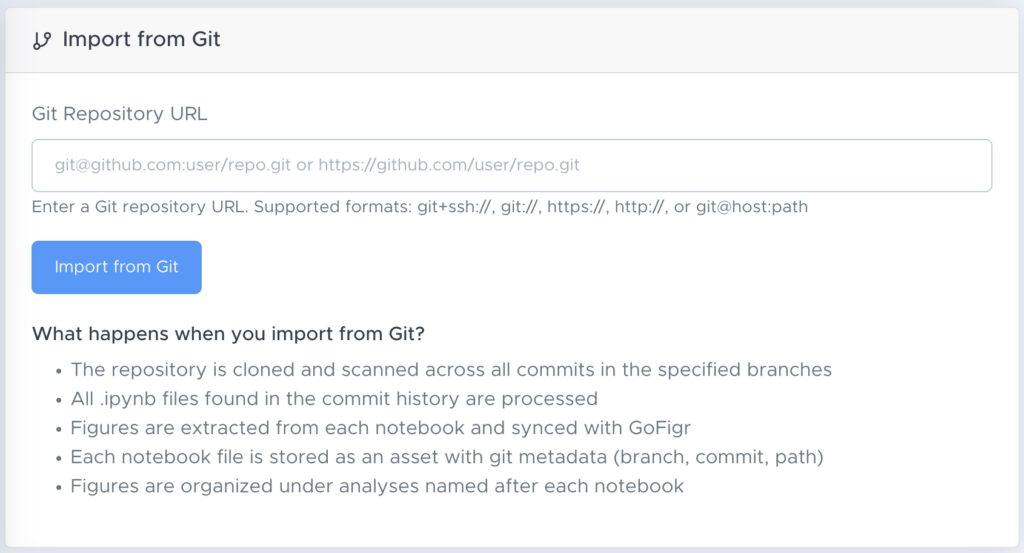Select the "repository is cloned and scanned" bullet
The width and height of the screenshot is (1024, 553).
(450, 370)
